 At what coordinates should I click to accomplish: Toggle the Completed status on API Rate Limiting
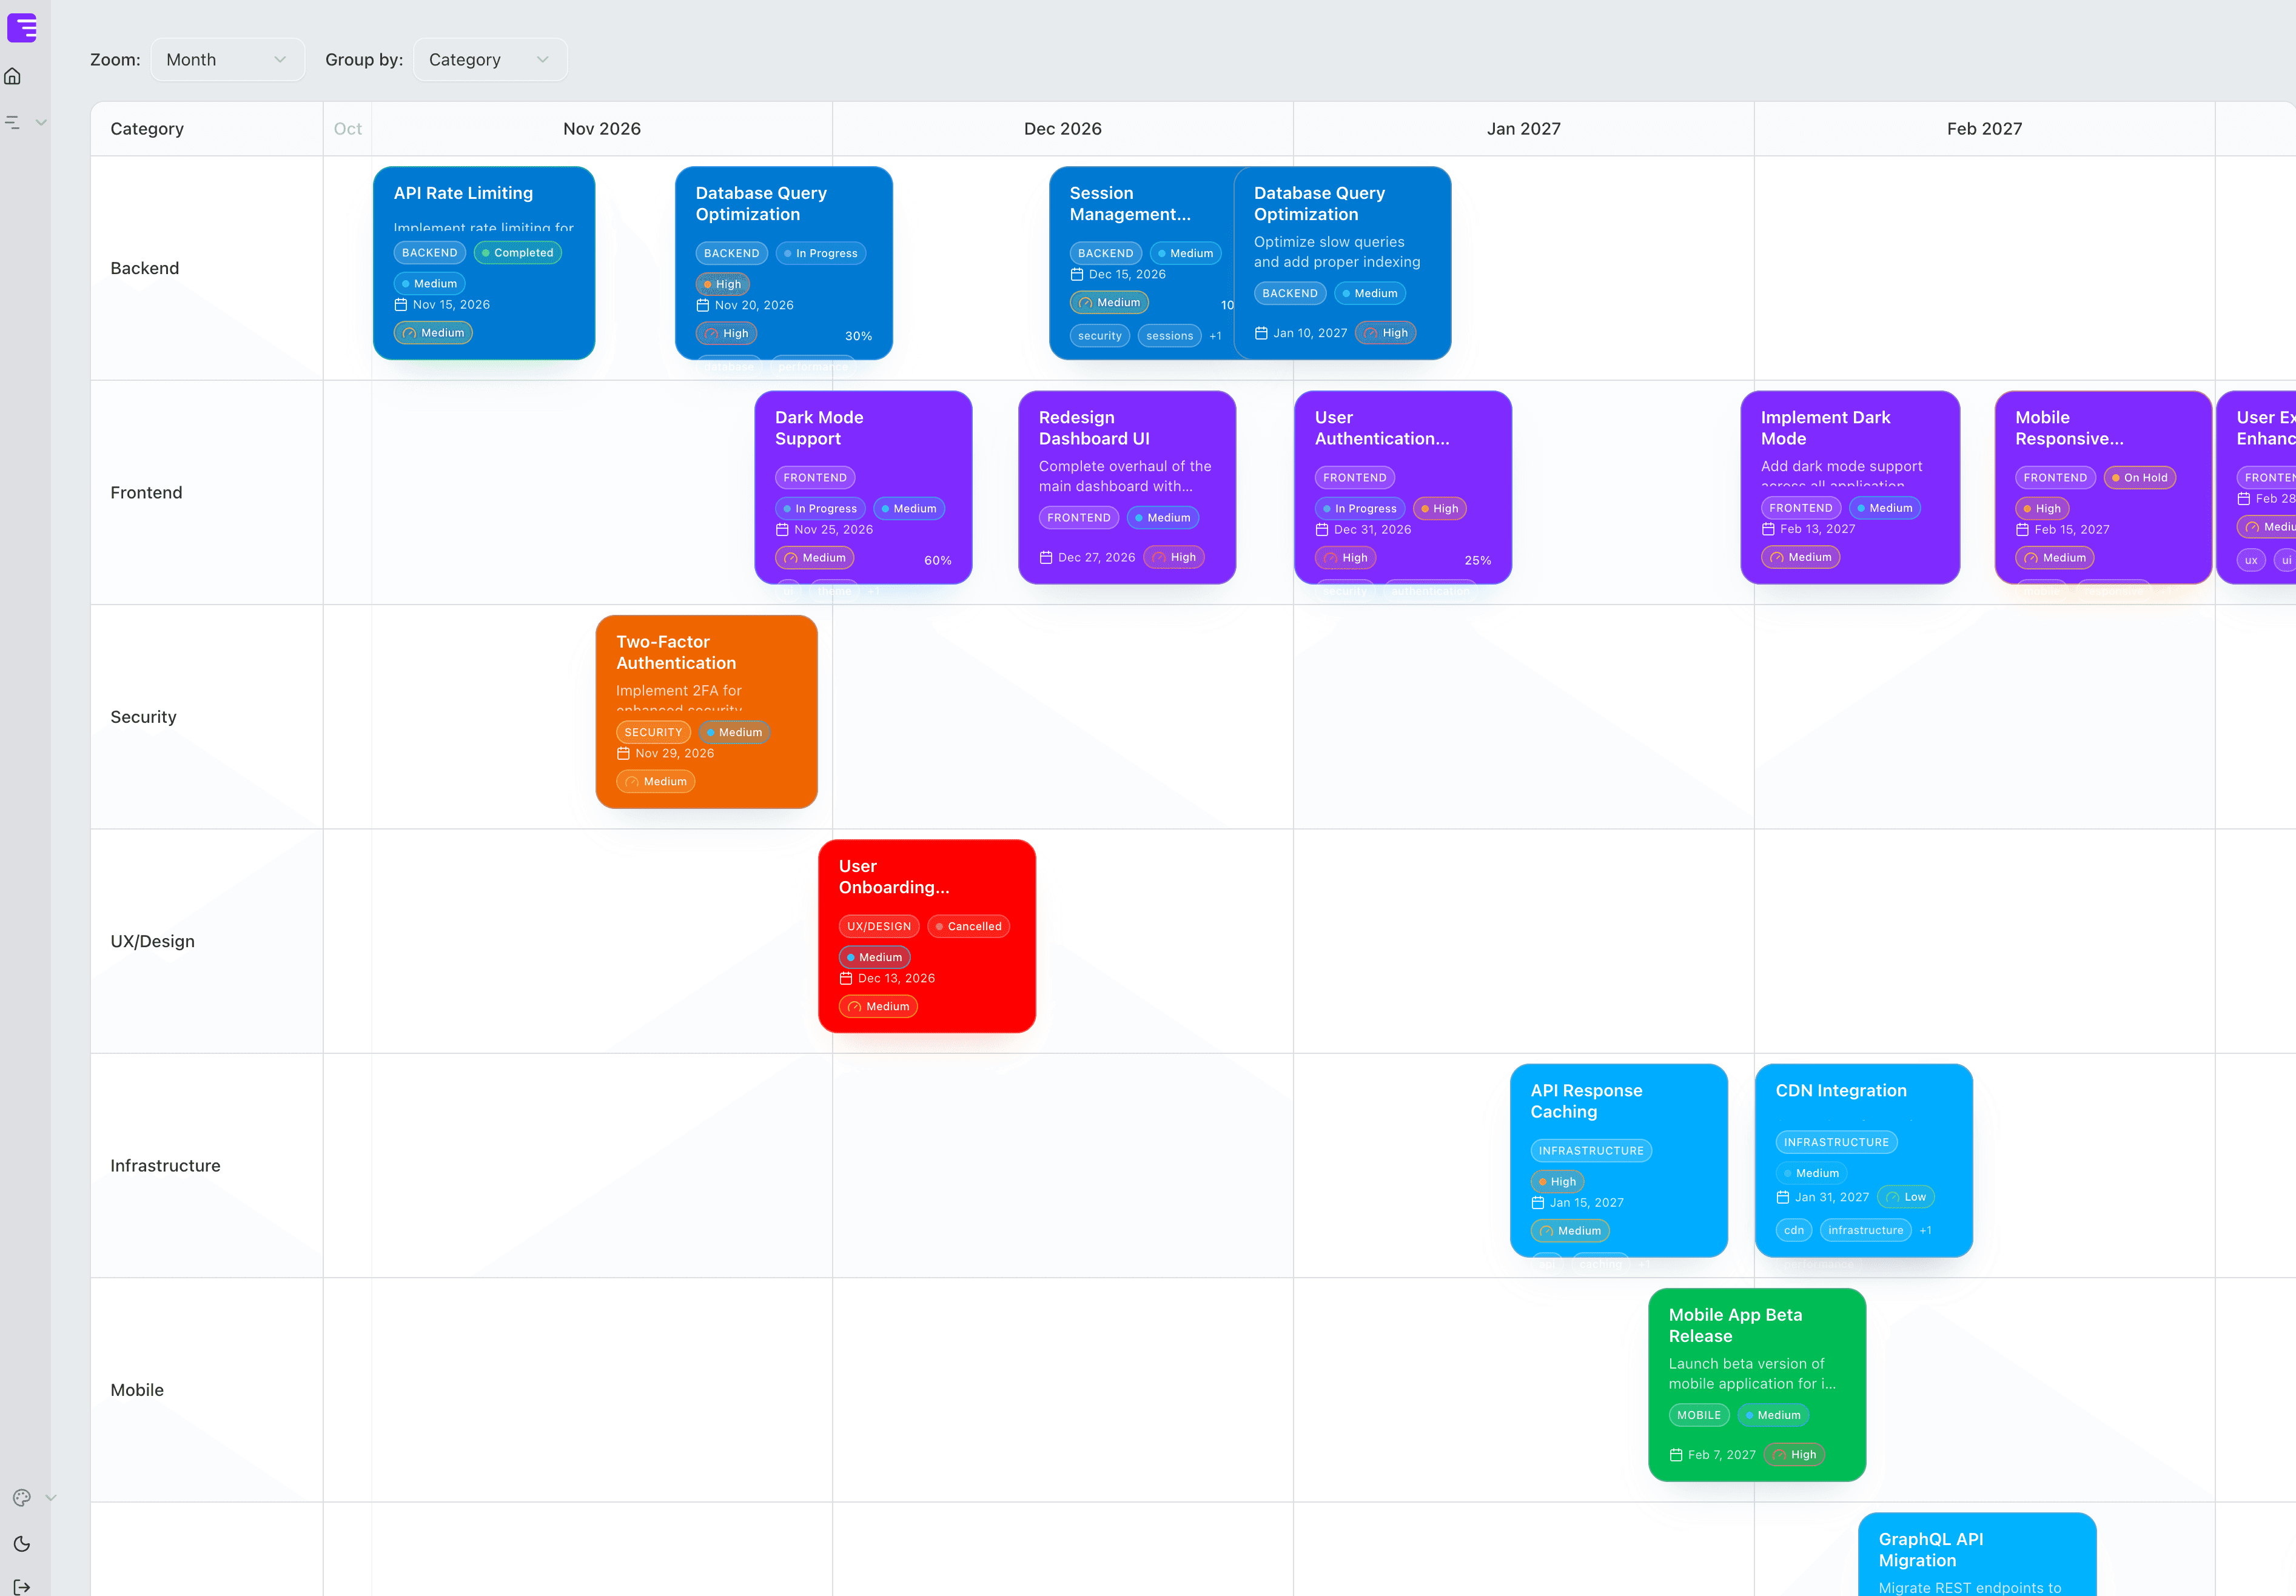517,252
